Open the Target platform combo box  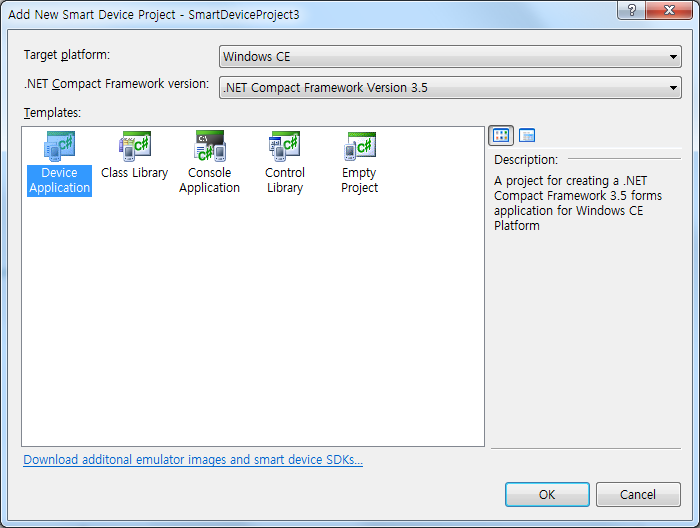(449, 57)
